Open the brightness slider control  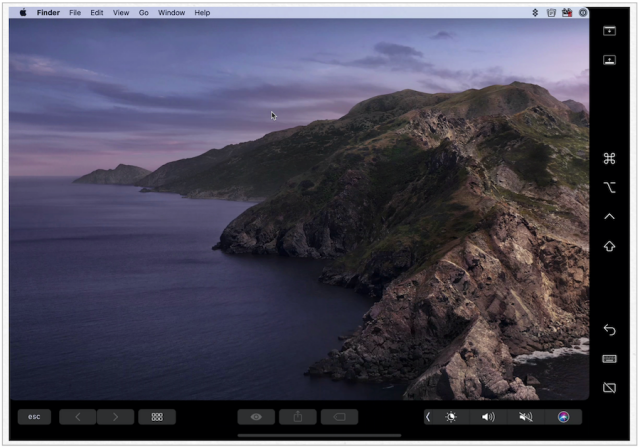tap(451, 417)
